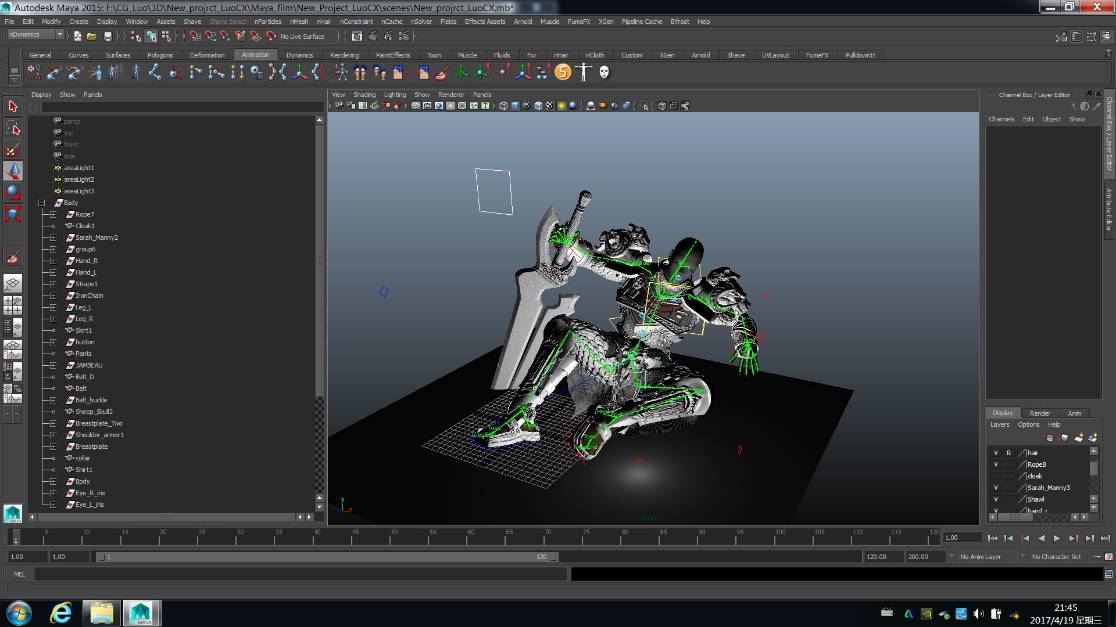
Task: Toggle visibility of the Sarah_Manny3 layer
Action: tap(995, 487)
